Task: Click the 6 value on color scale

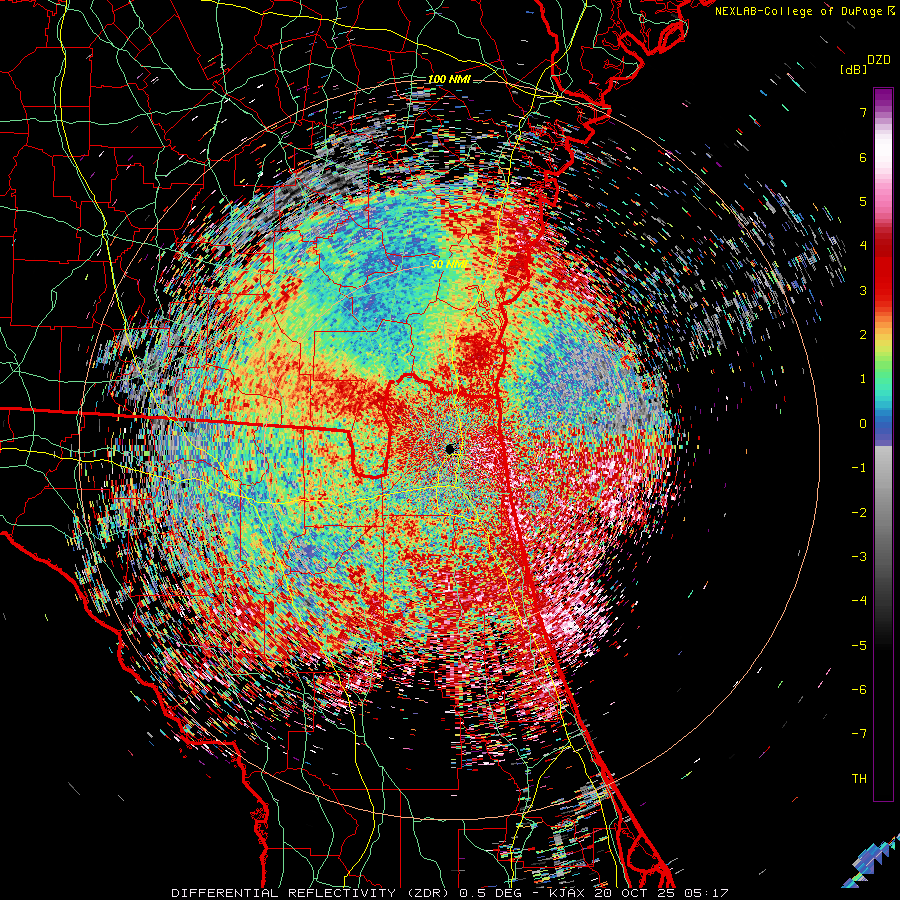Action: (863, 157)
